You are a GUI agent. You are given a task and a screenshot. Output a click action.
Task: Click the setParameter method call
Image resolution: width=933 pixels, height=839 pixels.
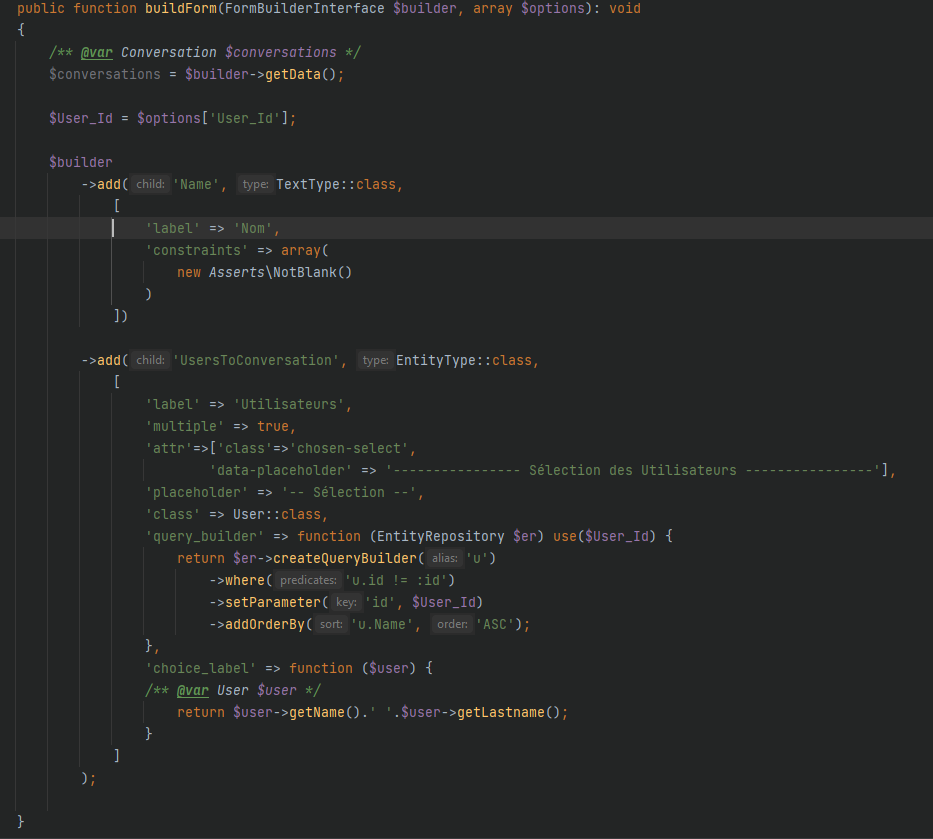click(x=273, y=603)
